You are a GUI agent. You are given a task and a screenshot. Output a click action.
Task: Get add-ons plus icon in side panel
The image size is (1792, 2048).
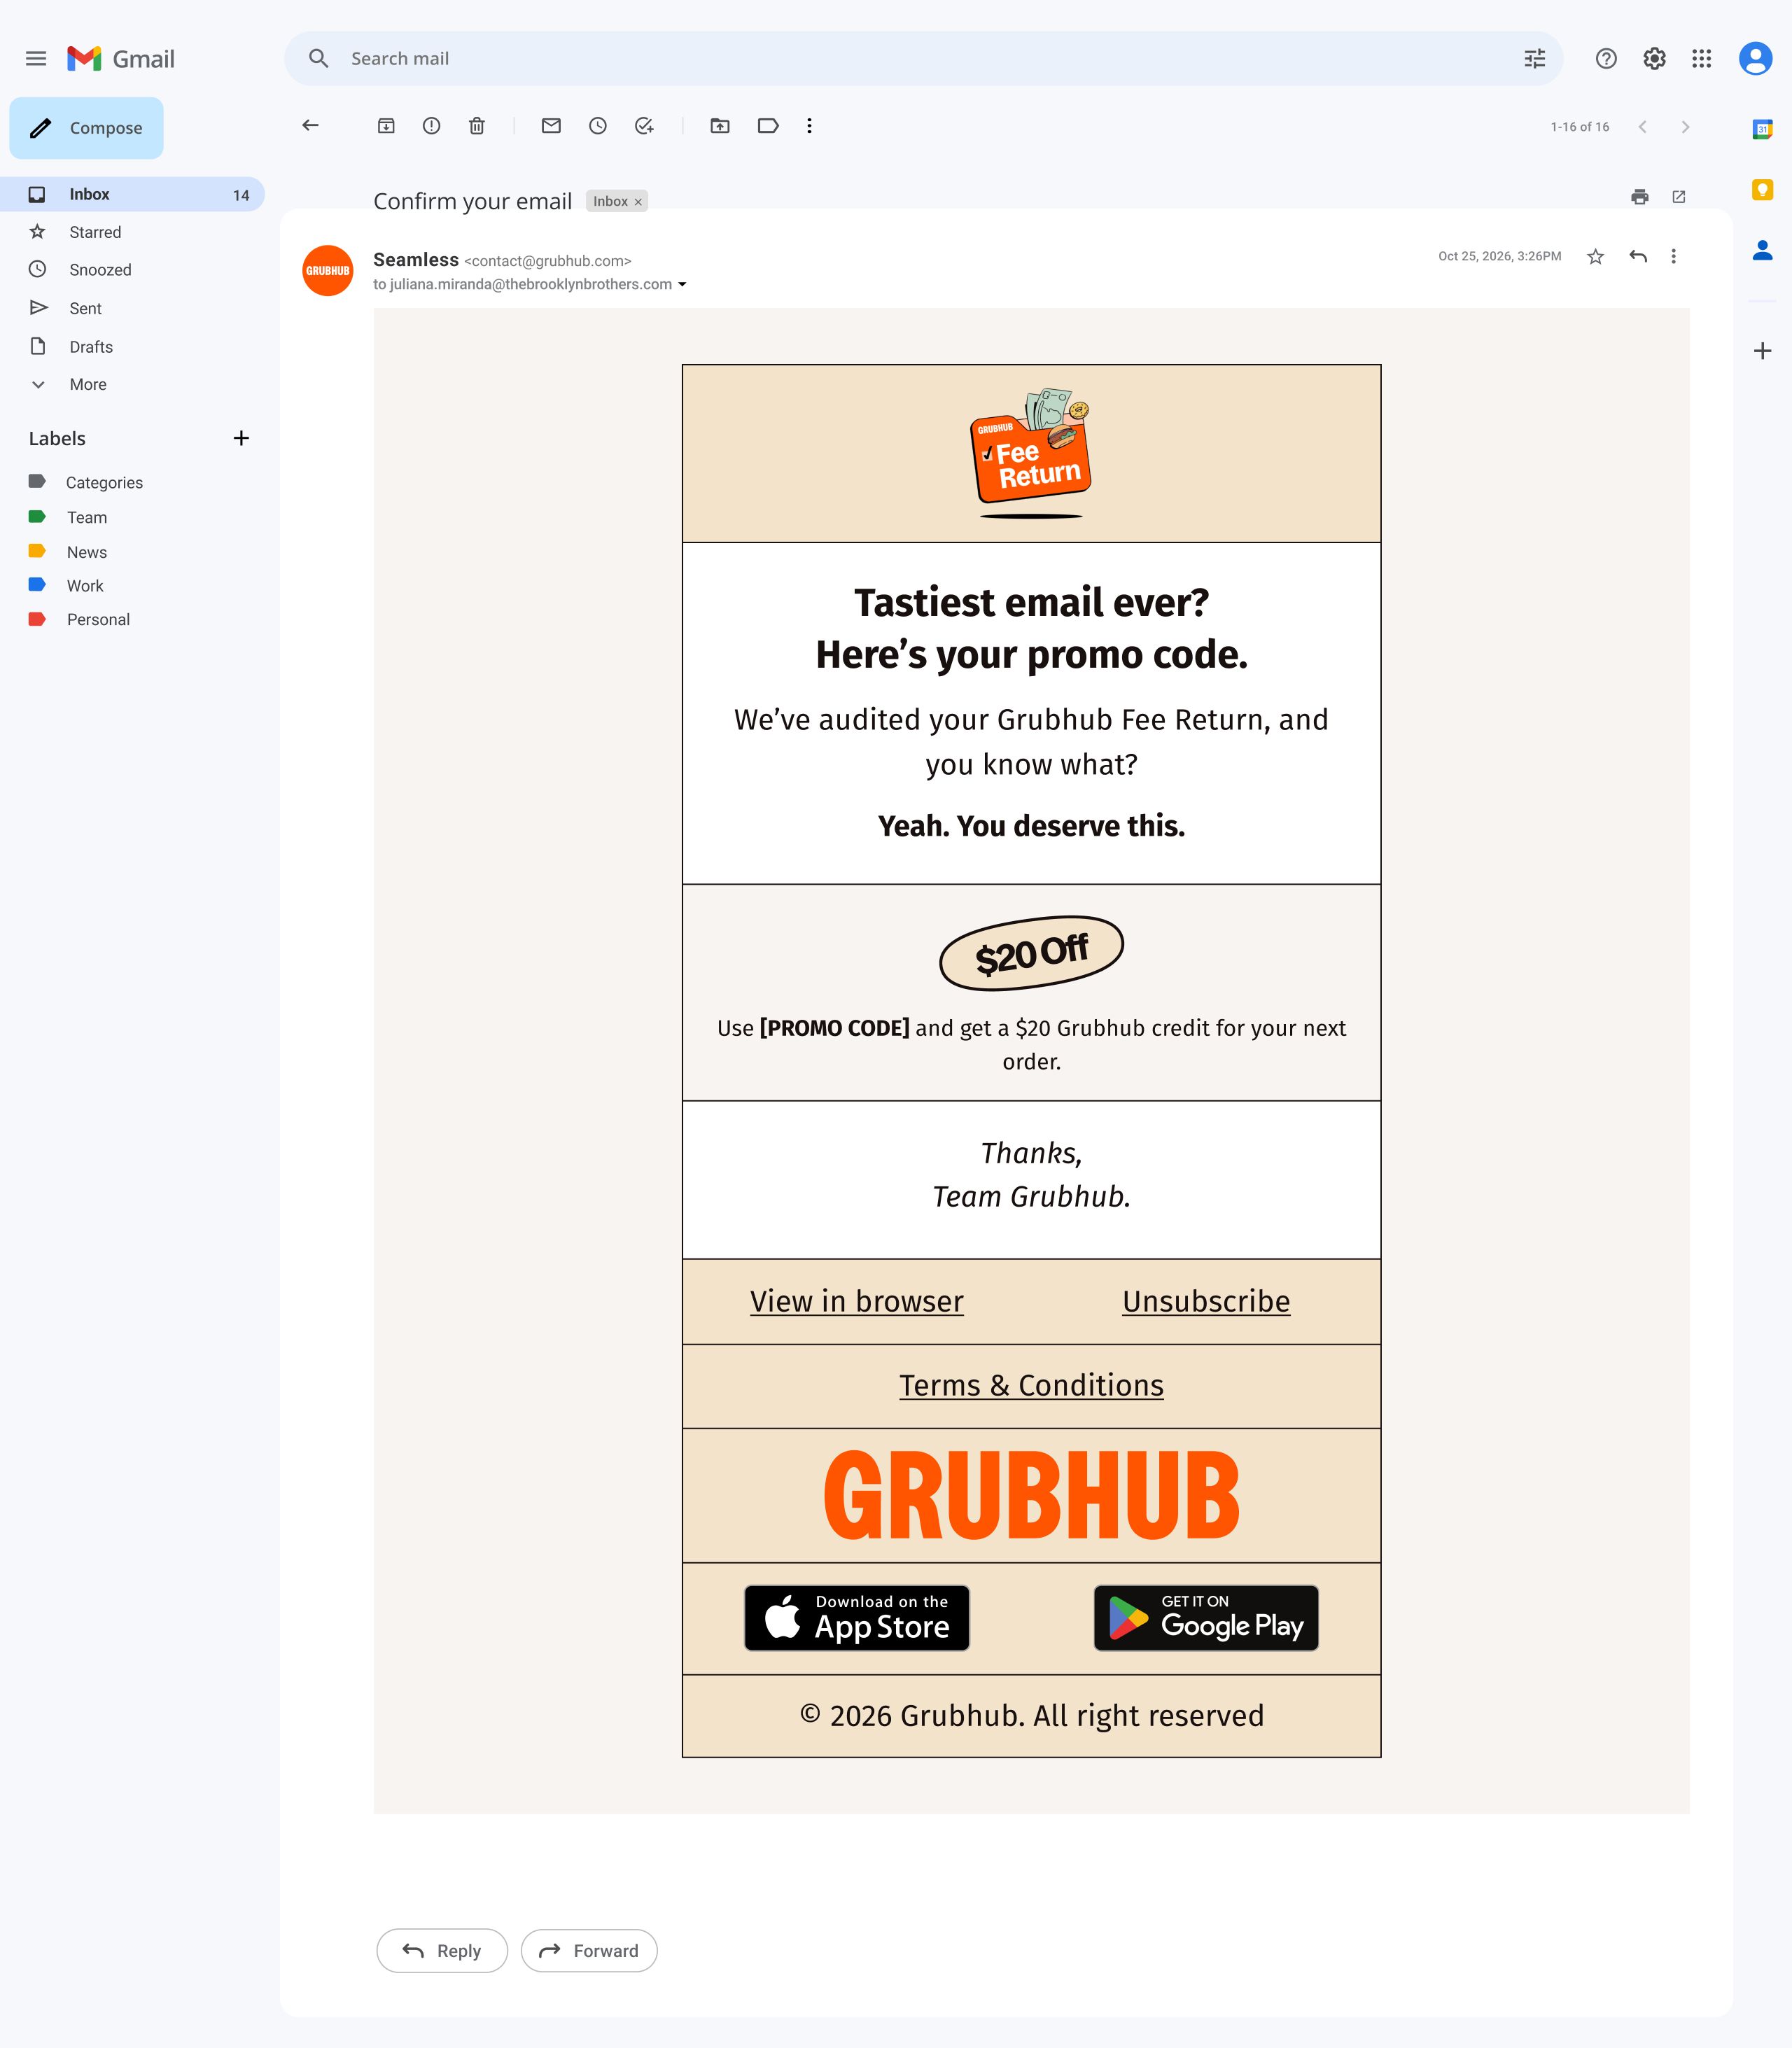point(1762,351)
